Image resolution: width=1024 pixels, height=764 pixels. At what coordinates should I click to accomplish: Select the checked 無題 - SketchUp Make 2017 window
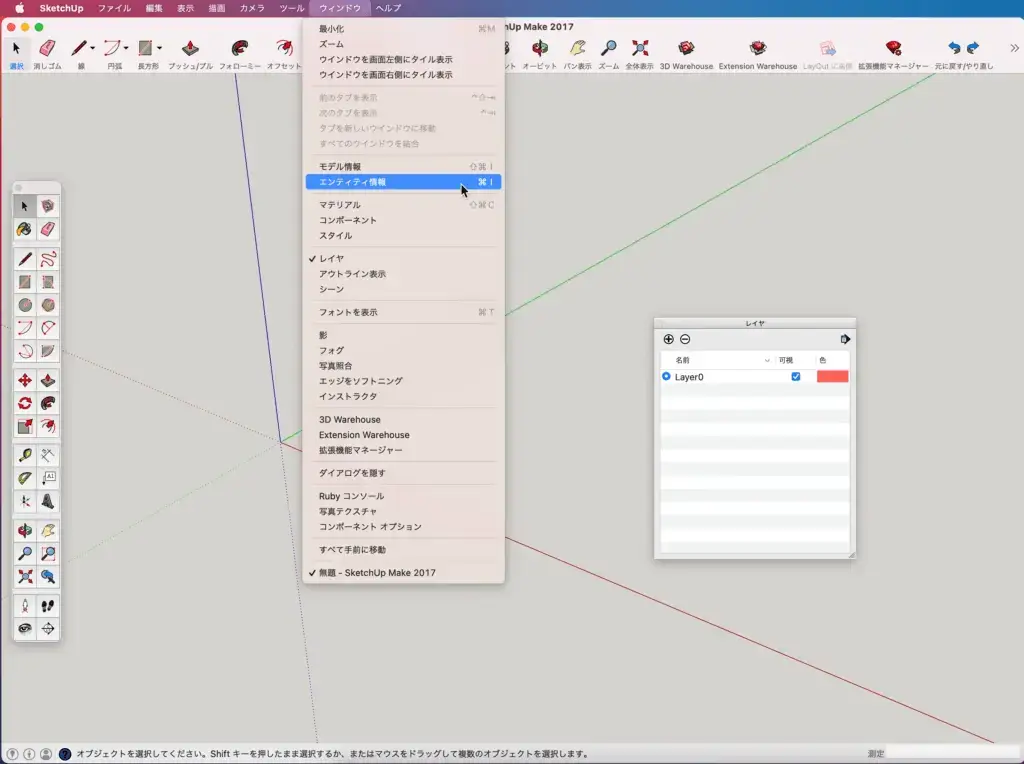(x=403, y=573)
